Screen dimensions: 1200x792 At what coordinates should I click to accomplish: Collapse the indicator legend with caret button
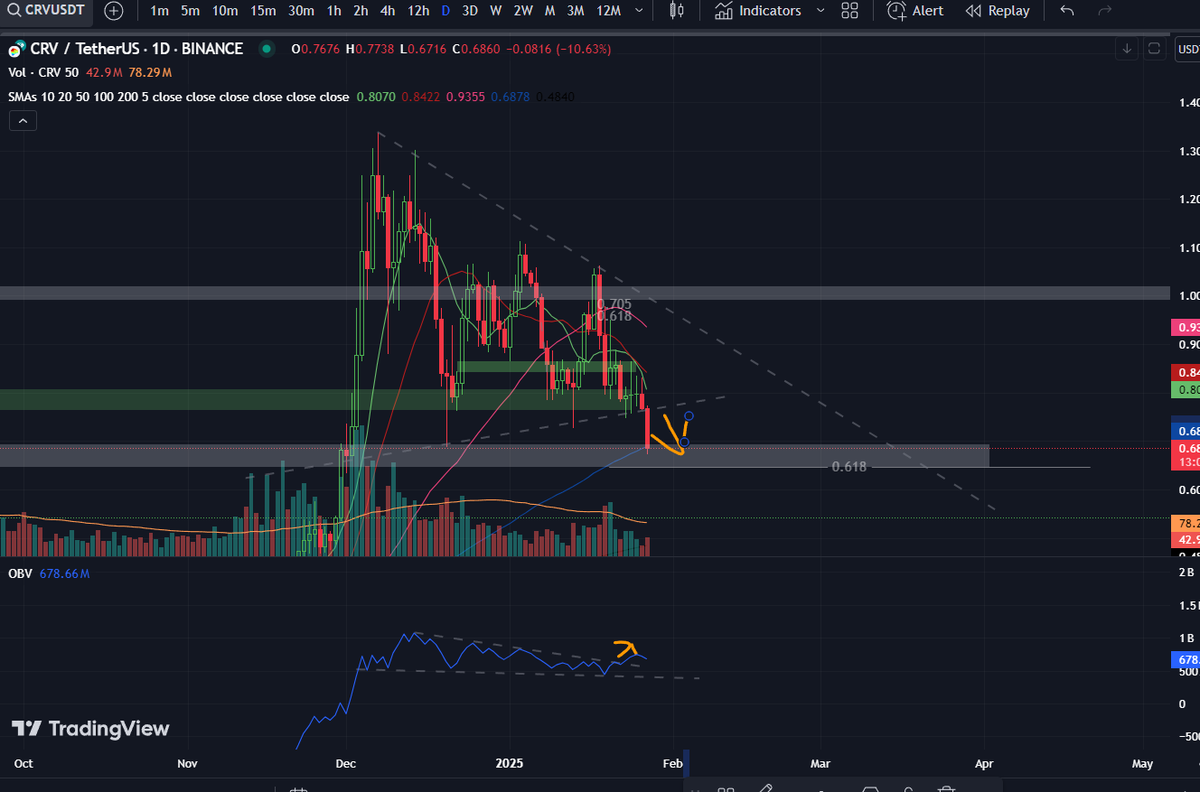click(22, 121)
